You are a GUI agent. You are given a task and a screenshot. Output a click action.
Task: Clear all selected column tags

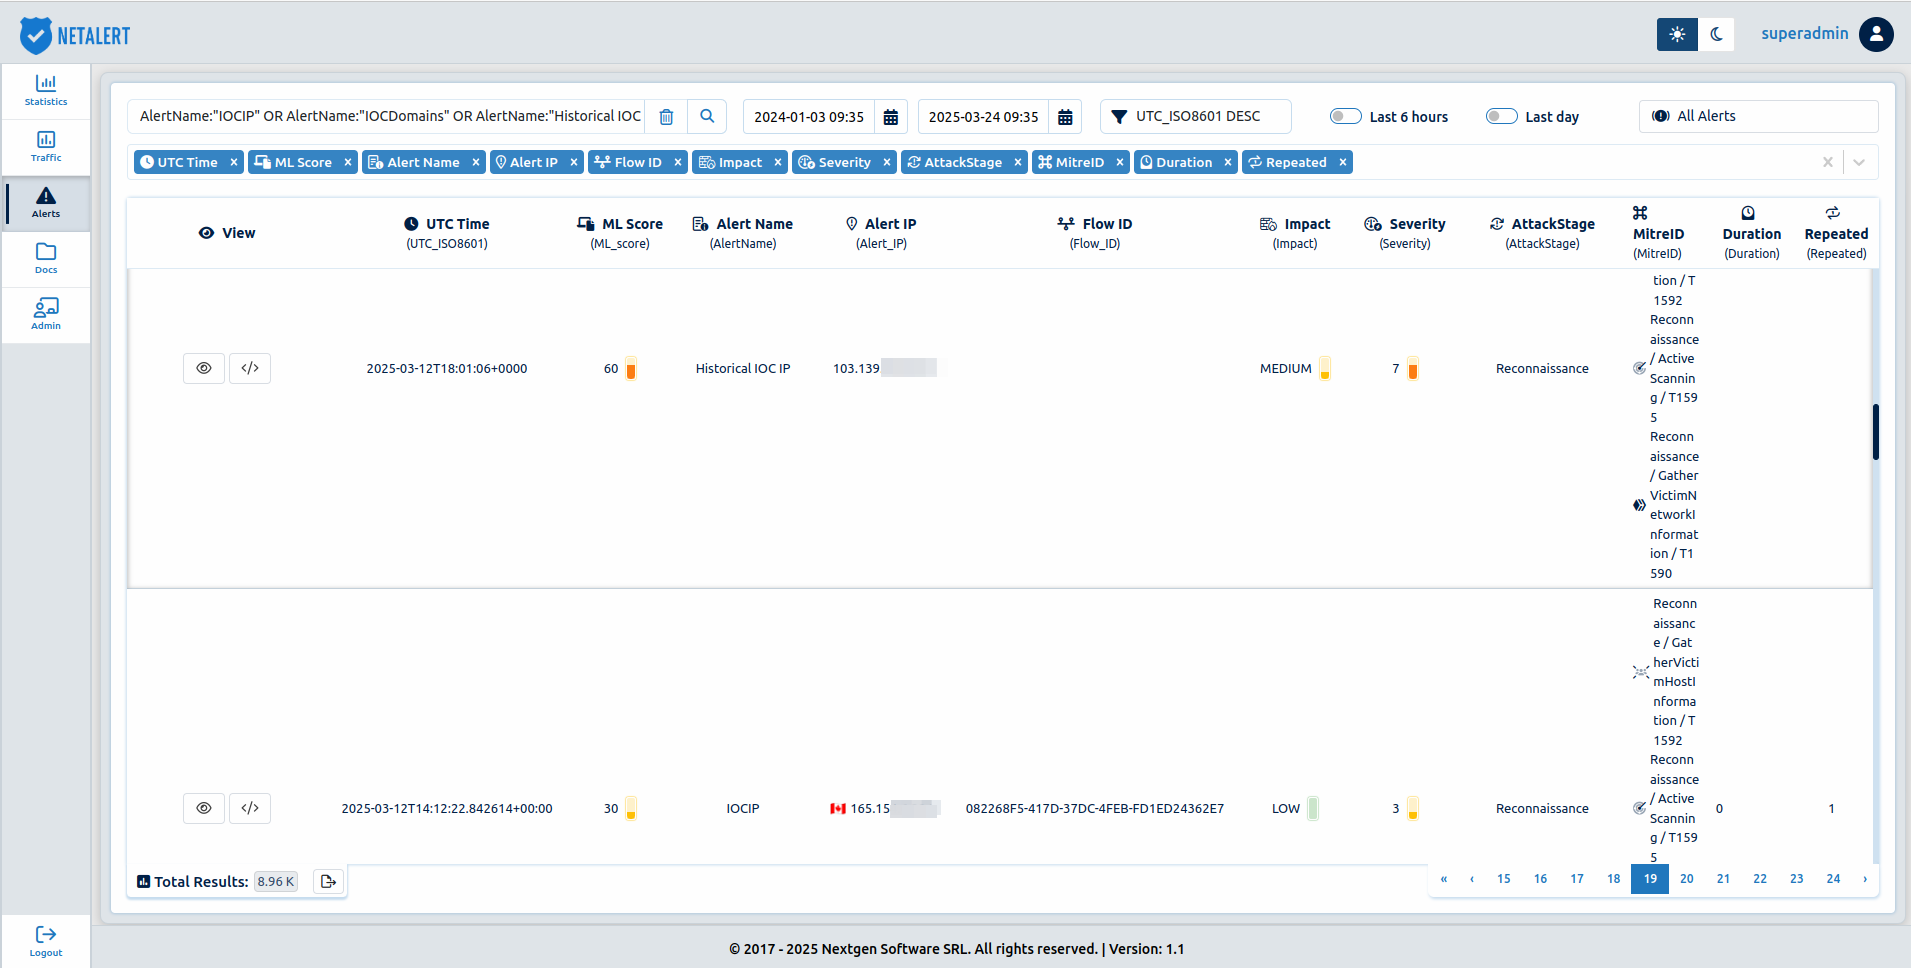[x=1828, y=162]
